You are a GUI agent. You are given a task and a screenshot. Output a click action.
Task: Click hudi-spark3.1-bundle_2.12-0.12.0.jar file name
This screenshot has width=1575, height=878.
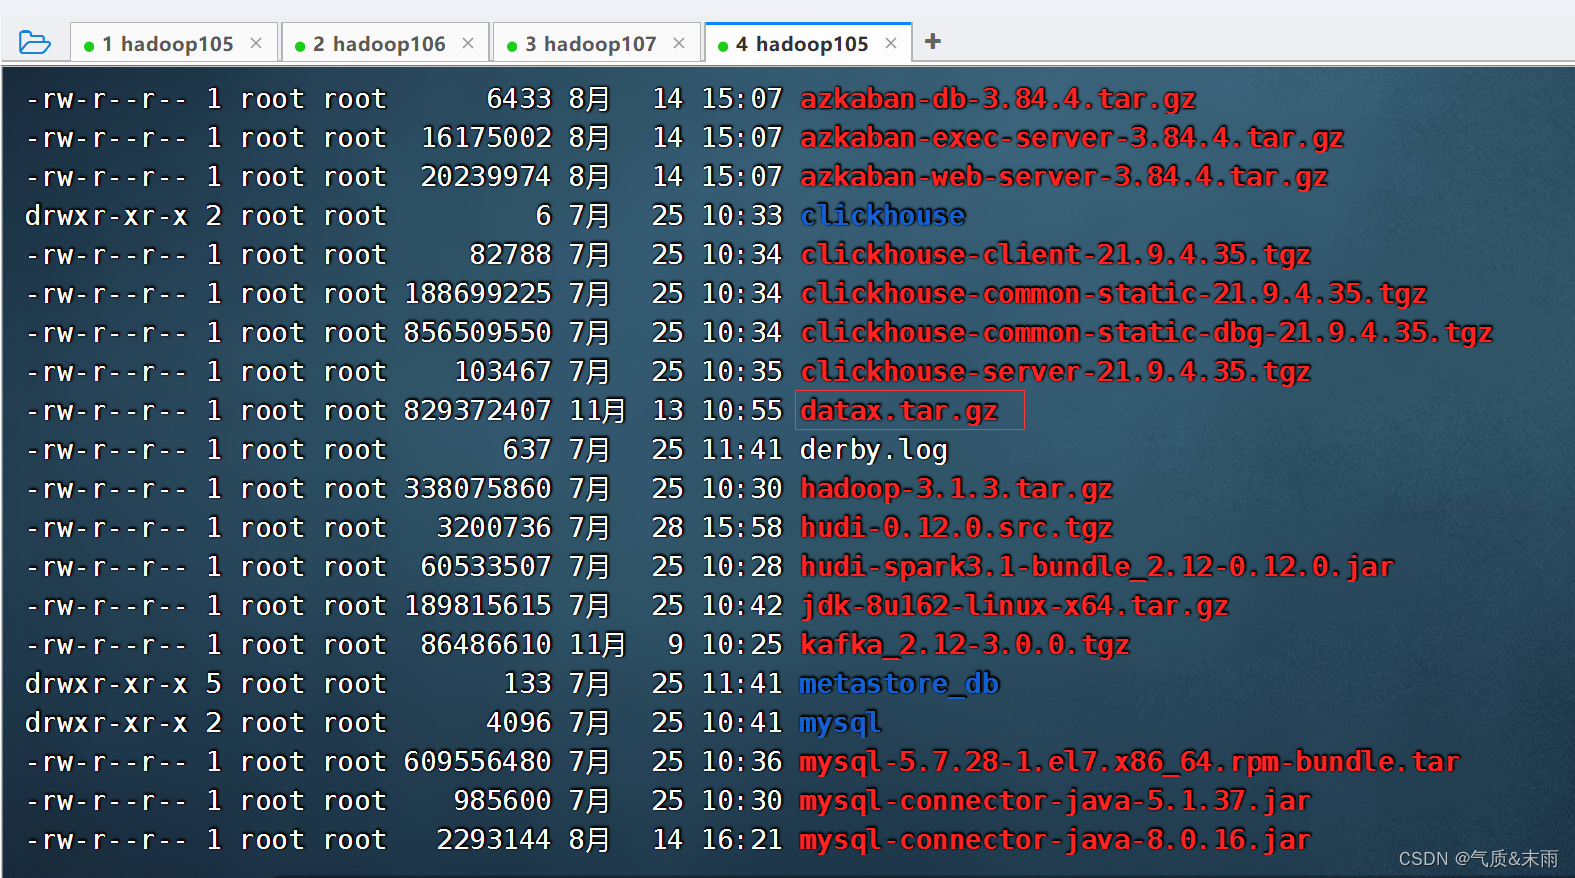pyautogui.click(x=1097, y=567)
